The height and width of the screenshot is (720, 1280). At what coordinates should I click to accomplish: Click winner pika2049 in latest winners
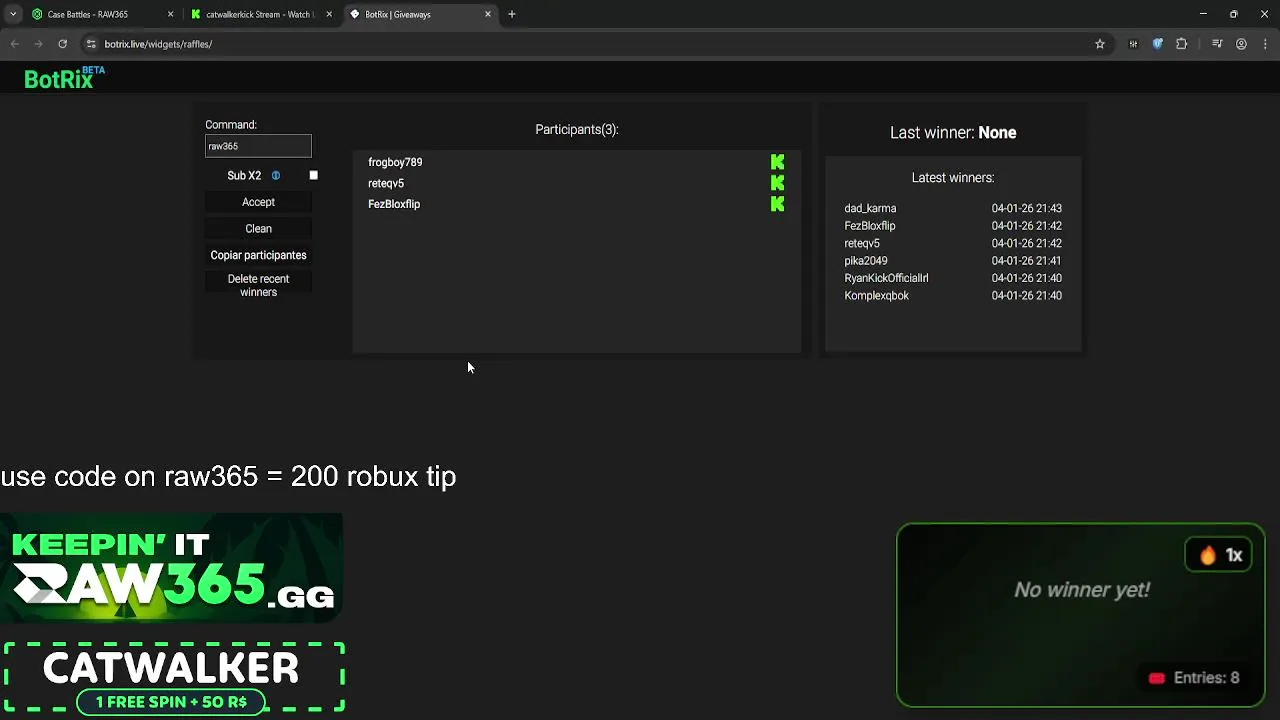(866, 261)
